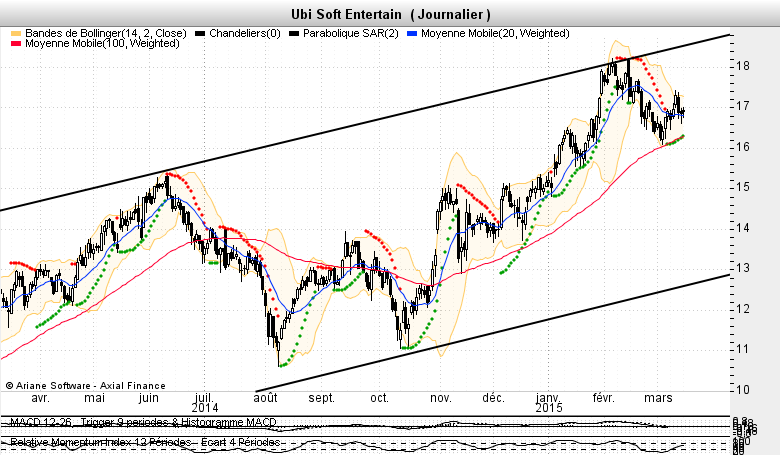780x455 pixels.
Task: Click the 'févr.' month label
Action: pos(604,398)
